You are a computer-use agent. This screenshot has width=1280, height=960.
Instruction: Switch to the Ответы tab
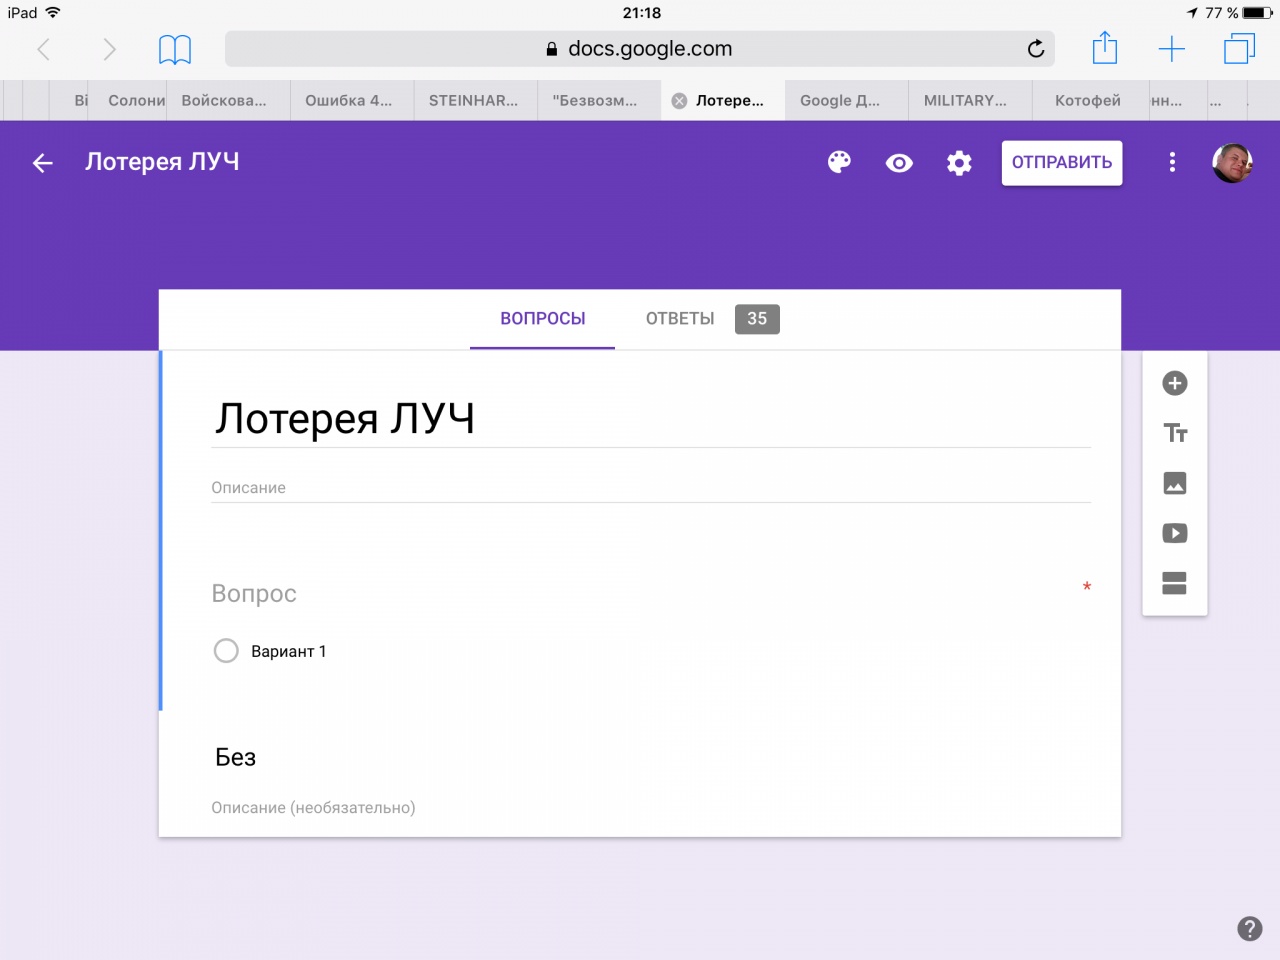(680, 319)
